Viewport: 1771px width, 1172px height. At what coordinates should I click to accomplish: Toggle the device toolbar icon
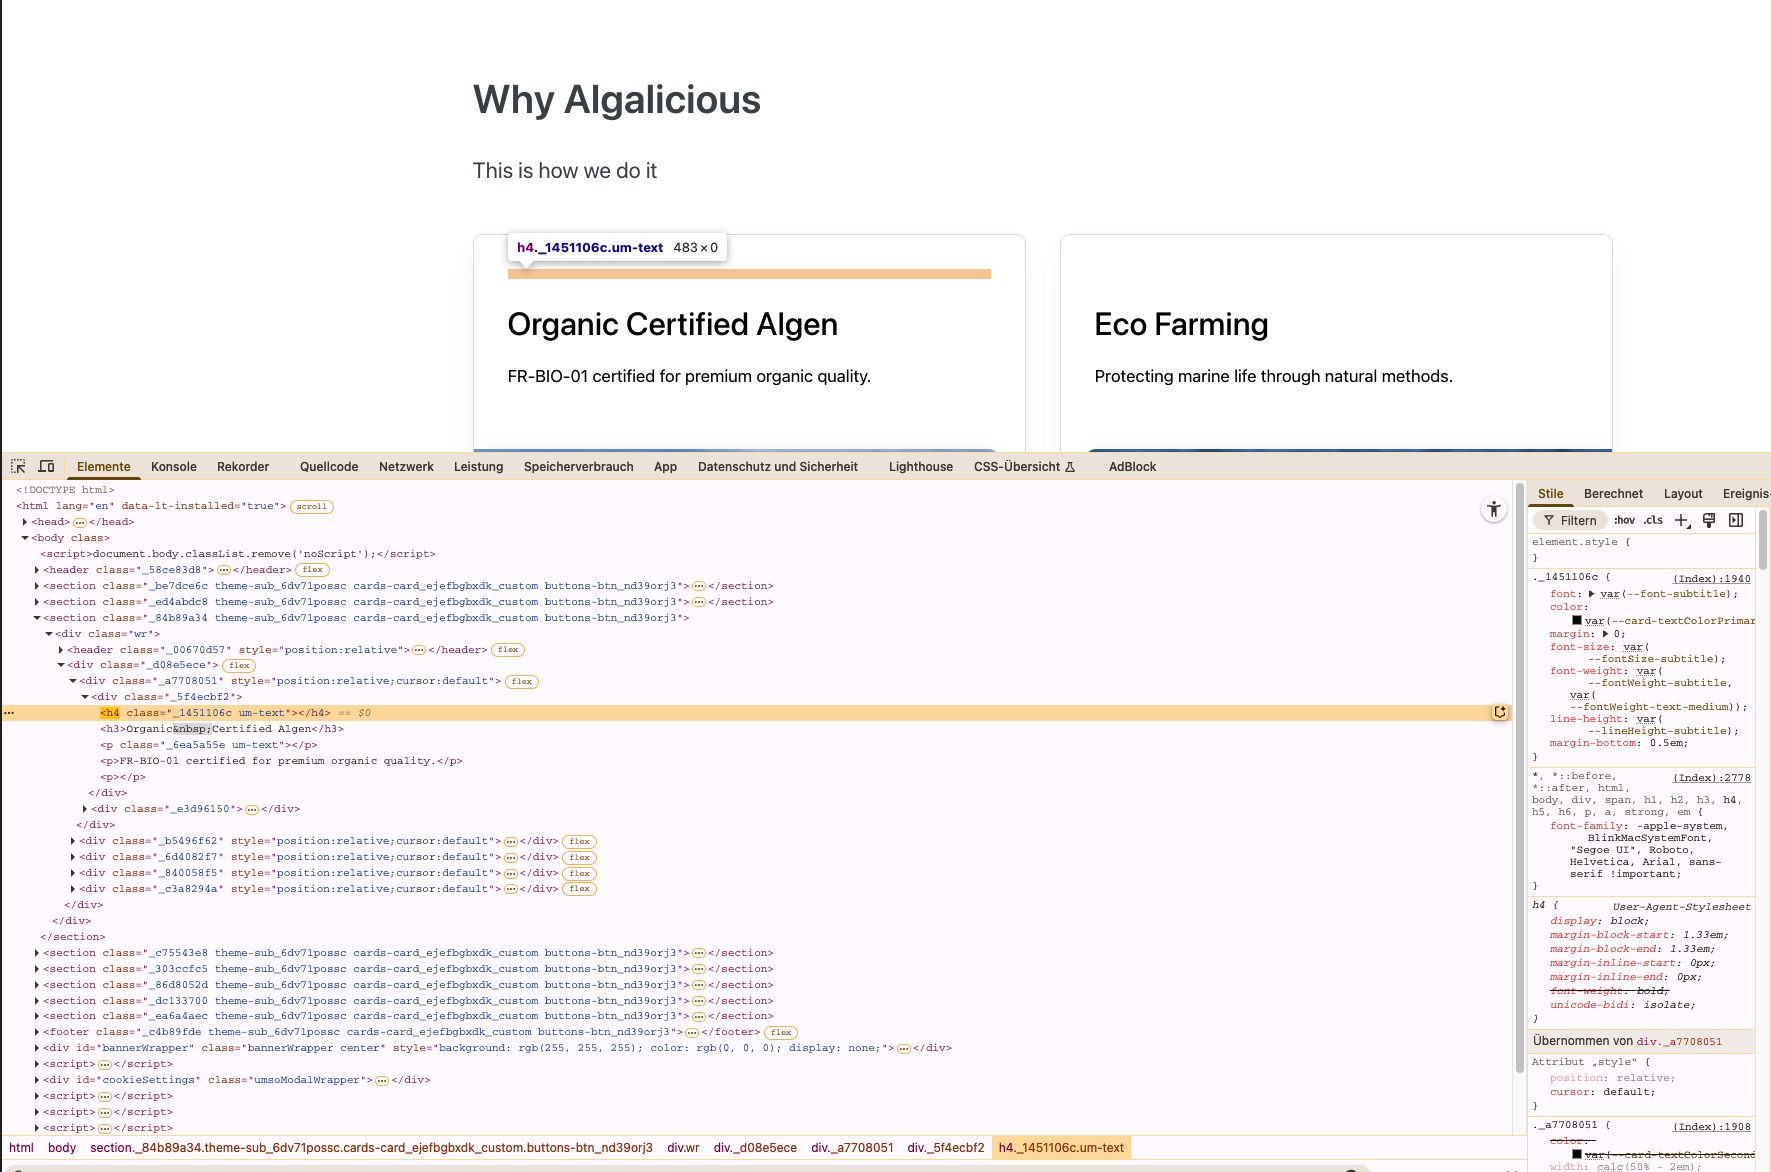point(46,466)
